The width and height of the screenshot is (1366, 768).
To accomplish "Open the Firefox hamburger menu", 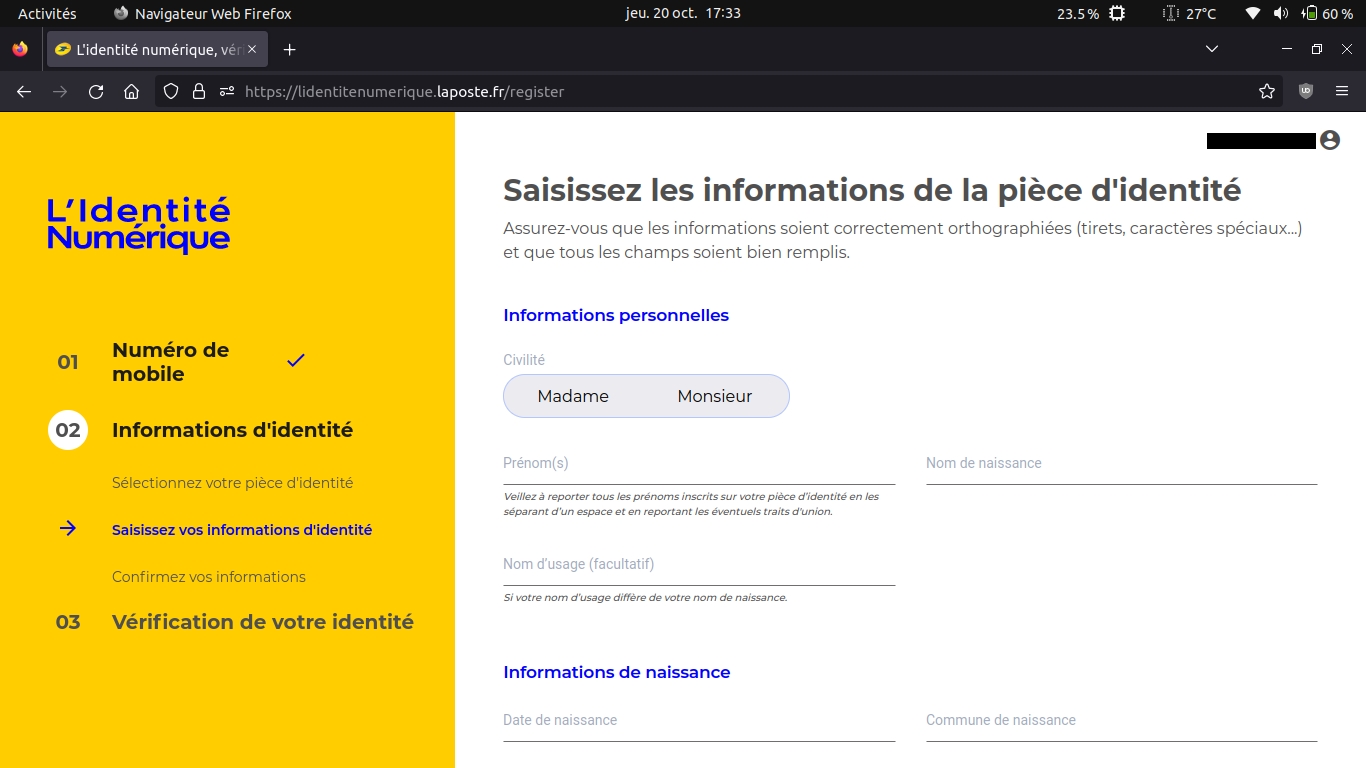I will tap(1342, 92).
